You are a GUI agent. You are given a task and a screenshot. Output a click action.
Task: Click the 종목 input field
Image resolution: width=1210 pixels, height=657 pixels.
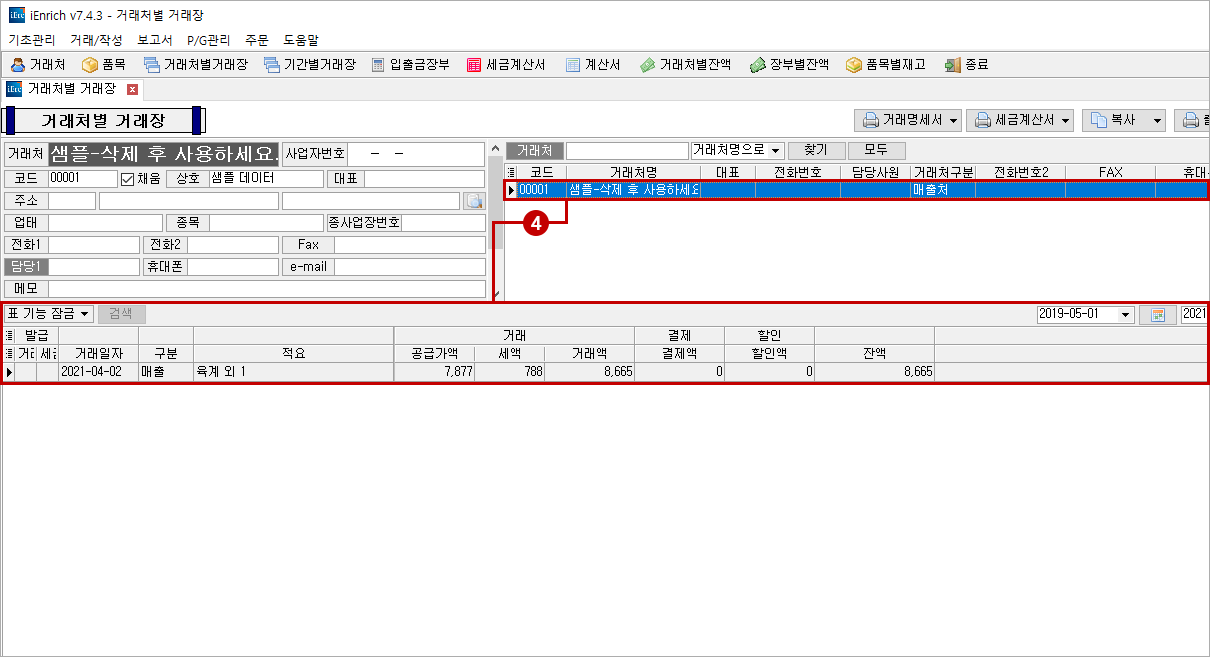point(266,223)
